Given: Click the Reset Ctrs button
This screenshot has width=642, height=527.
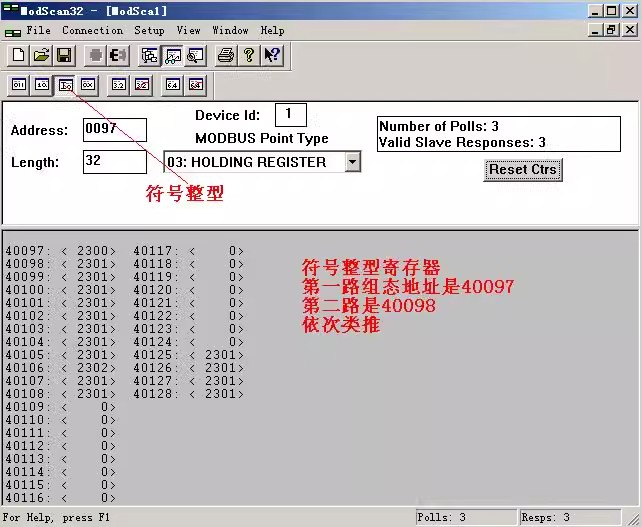Looking at the screenshot, I should (523, 170).
